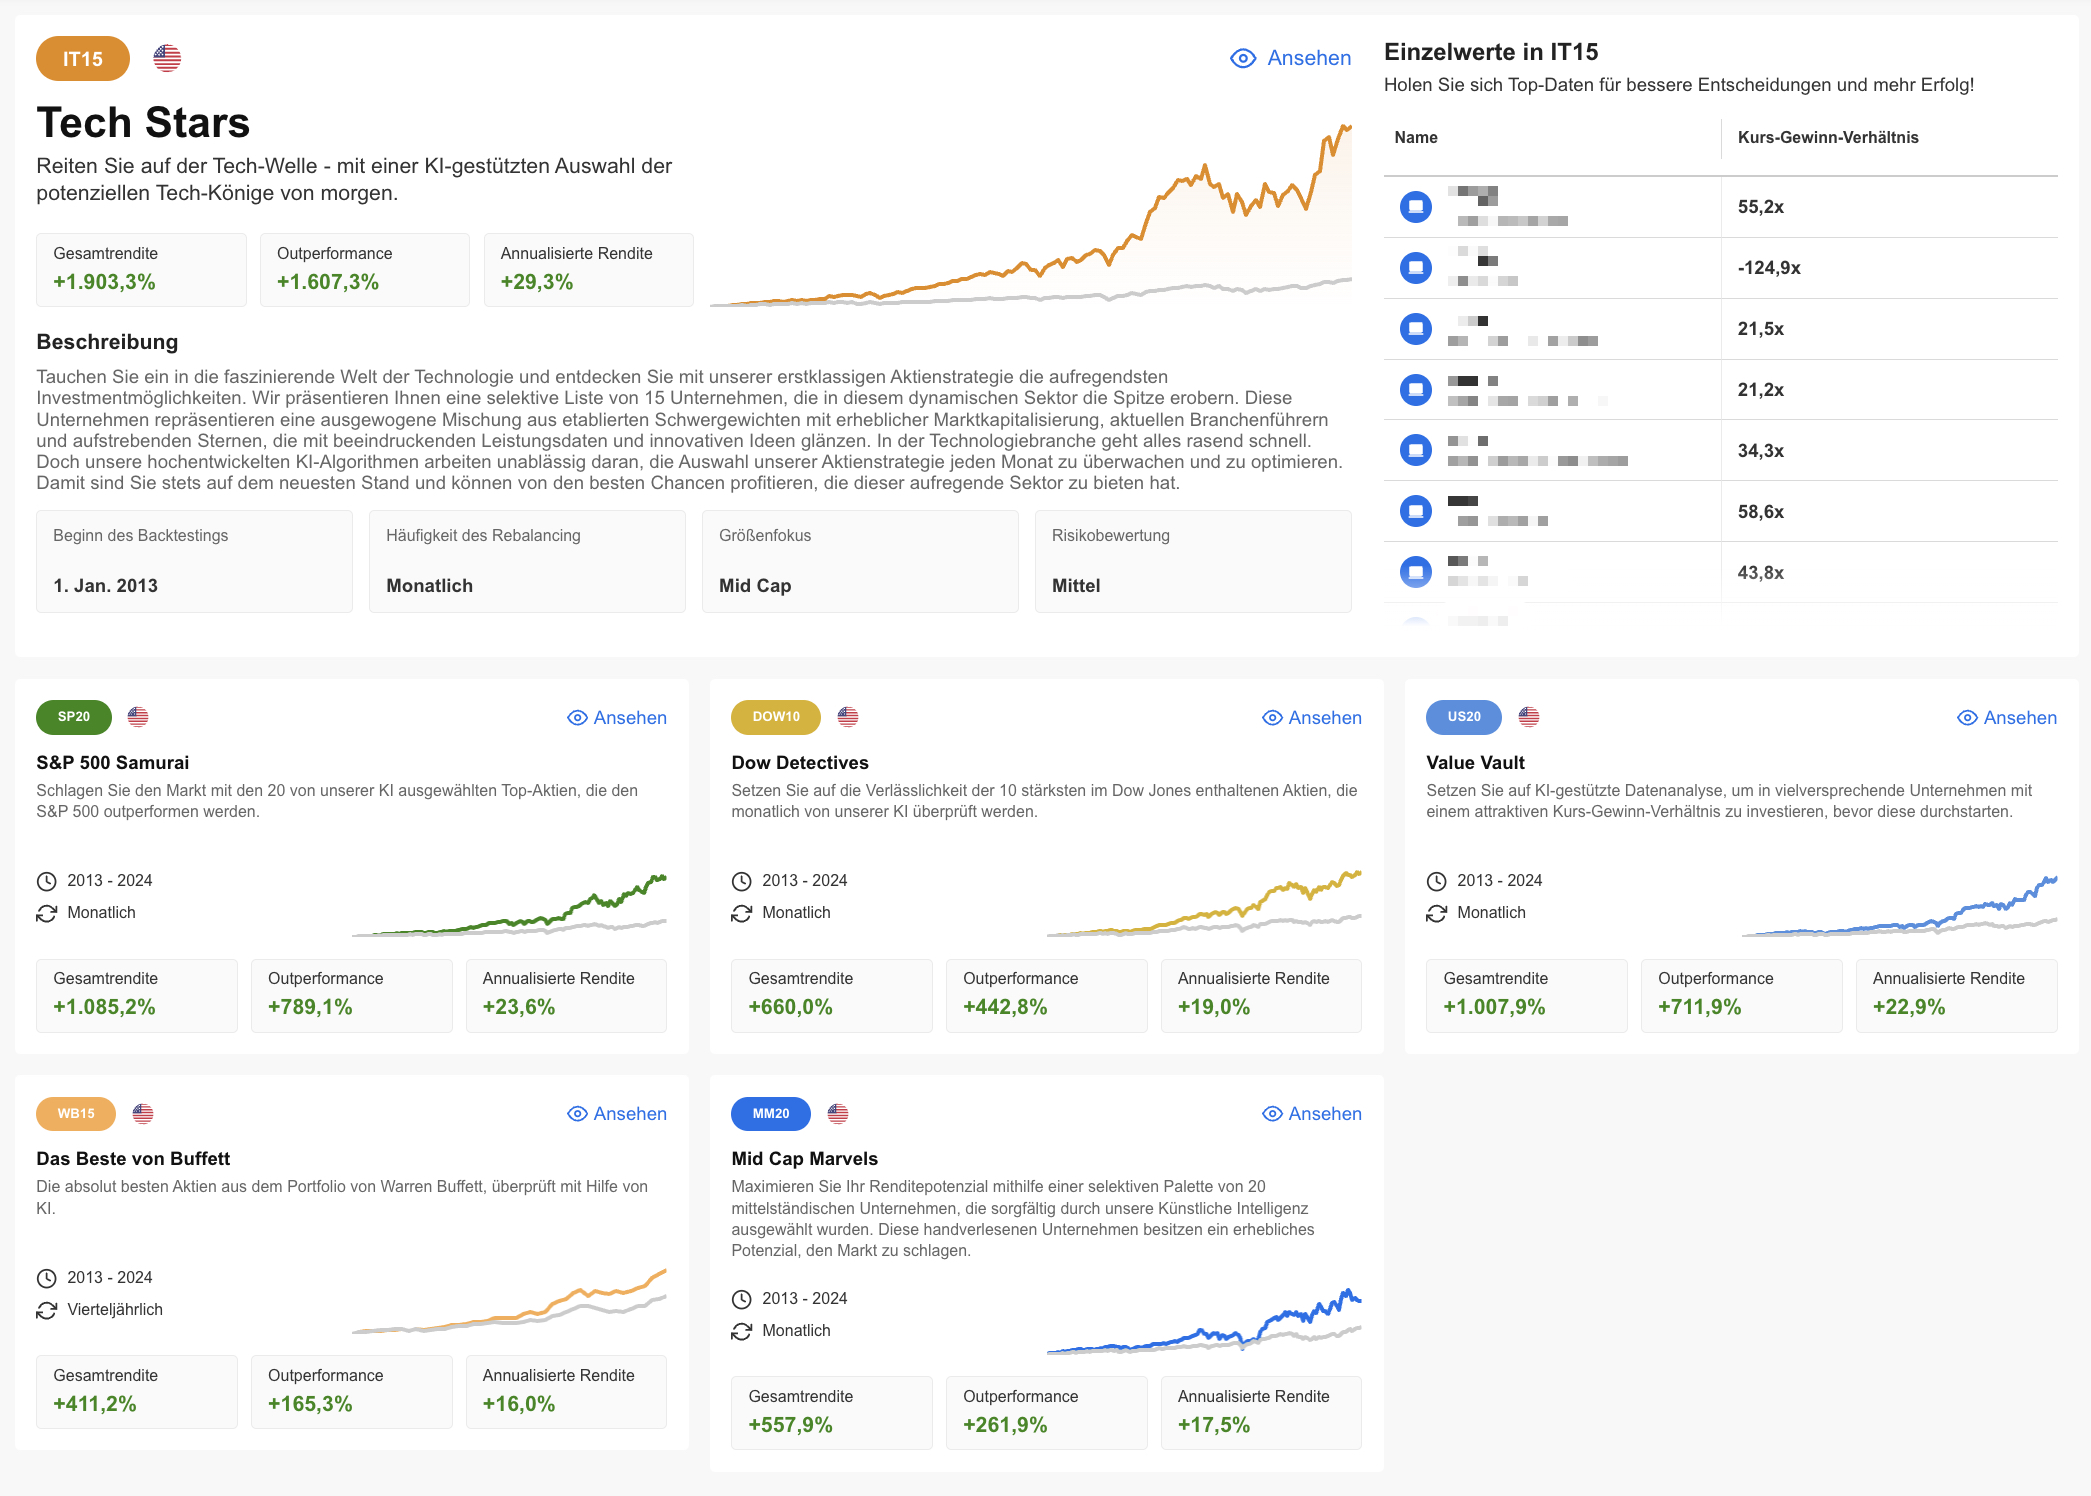
Task: Click the -124,9x ratio value
Action: [1769, 268]
